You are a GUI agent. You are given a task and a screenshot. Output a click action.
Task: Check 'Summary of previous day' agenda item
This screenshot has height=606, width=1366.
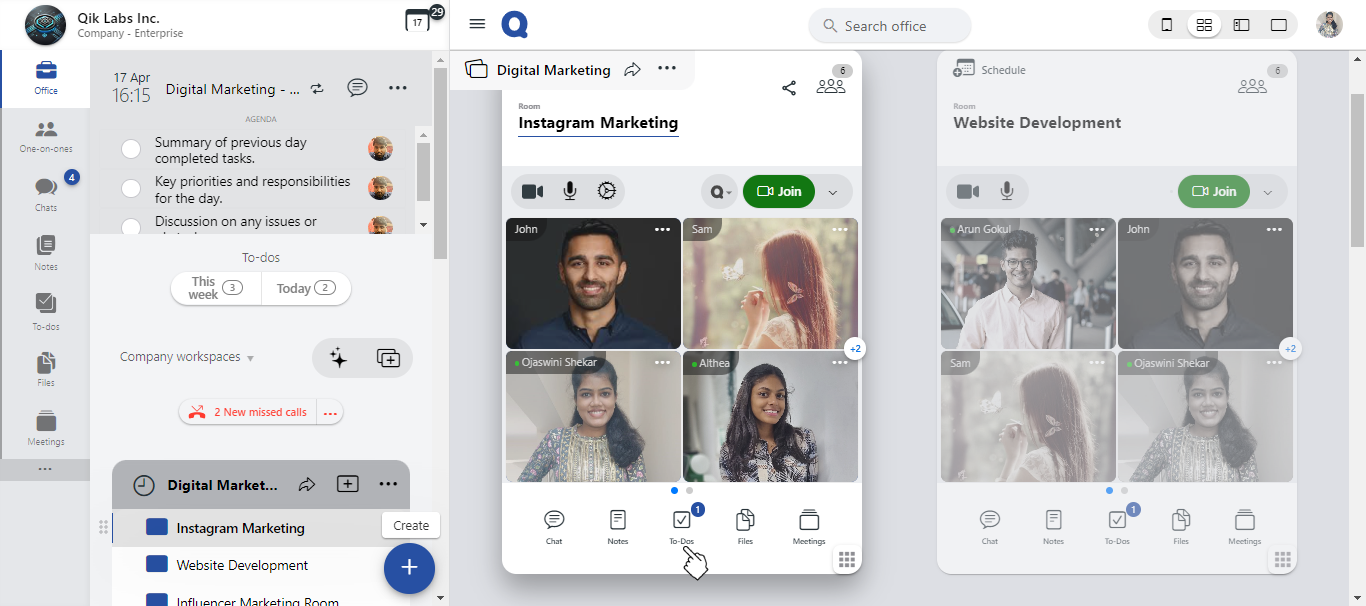[x=131, y=150]
